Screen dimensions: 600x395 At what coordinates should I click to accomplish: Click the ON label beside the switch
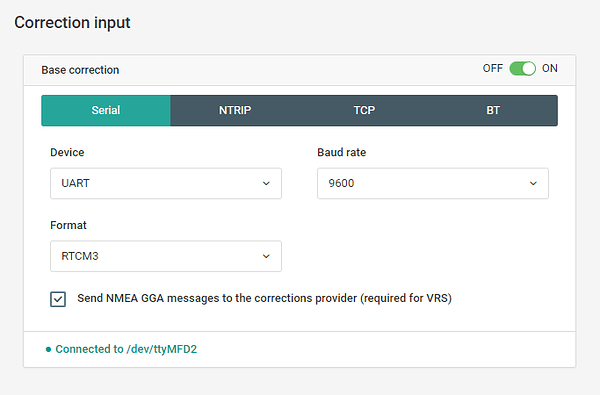549,69
